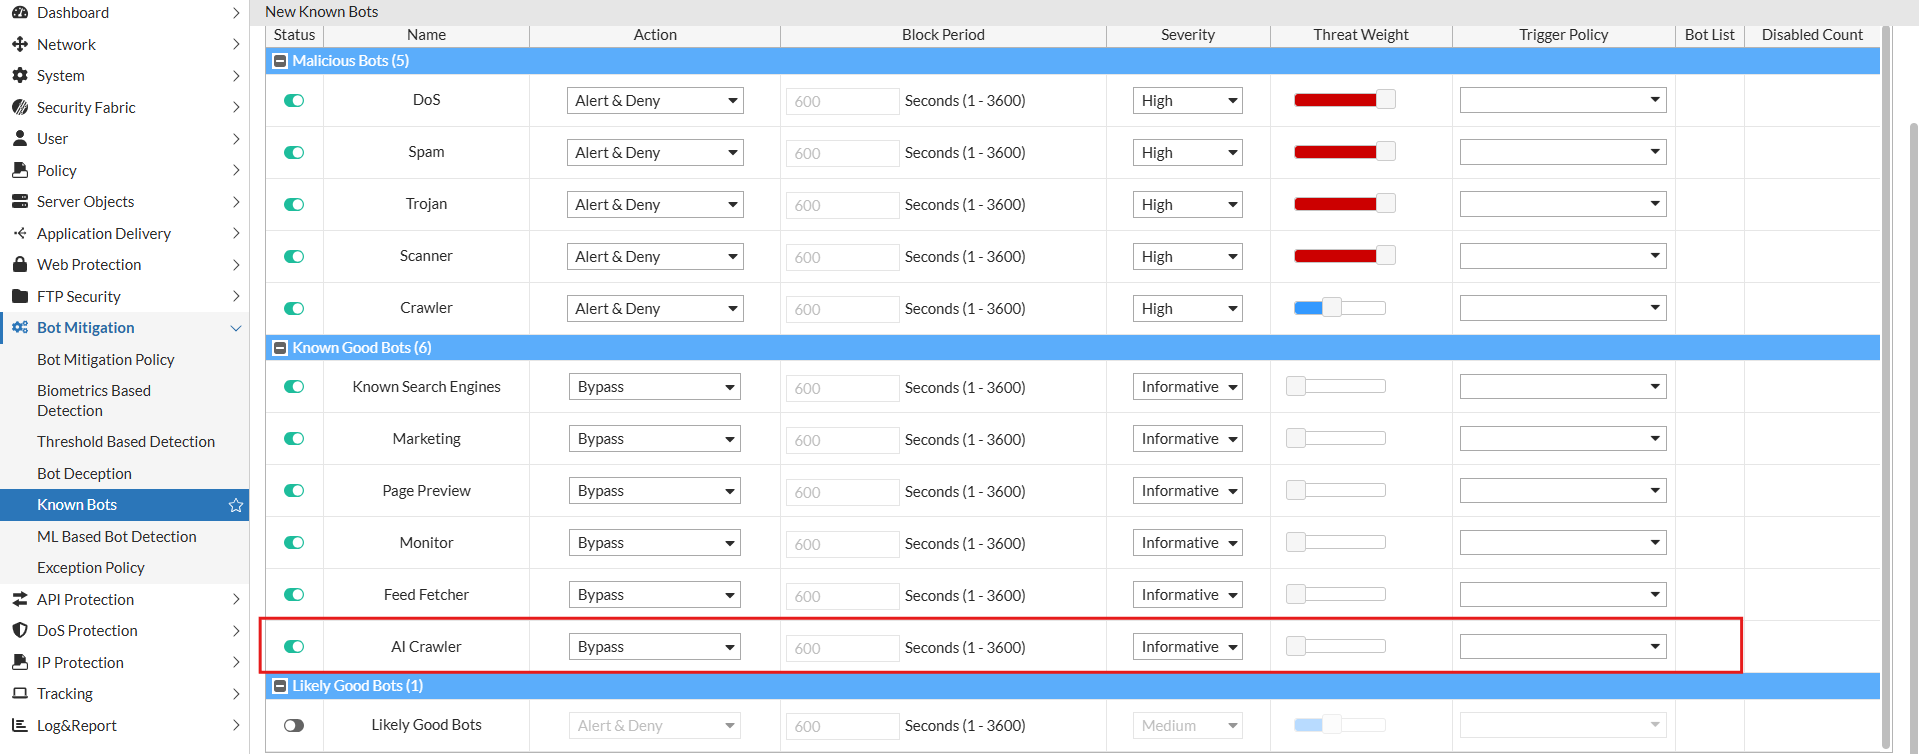Open the Trigger Policy dropdown for Scanner

tap(1563, 256)
